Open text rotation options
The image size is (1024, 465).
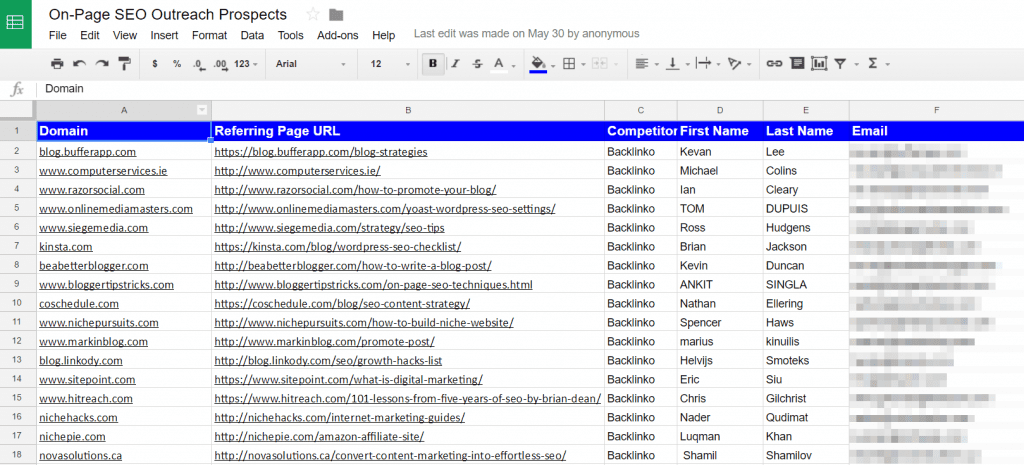click(735, 63)
